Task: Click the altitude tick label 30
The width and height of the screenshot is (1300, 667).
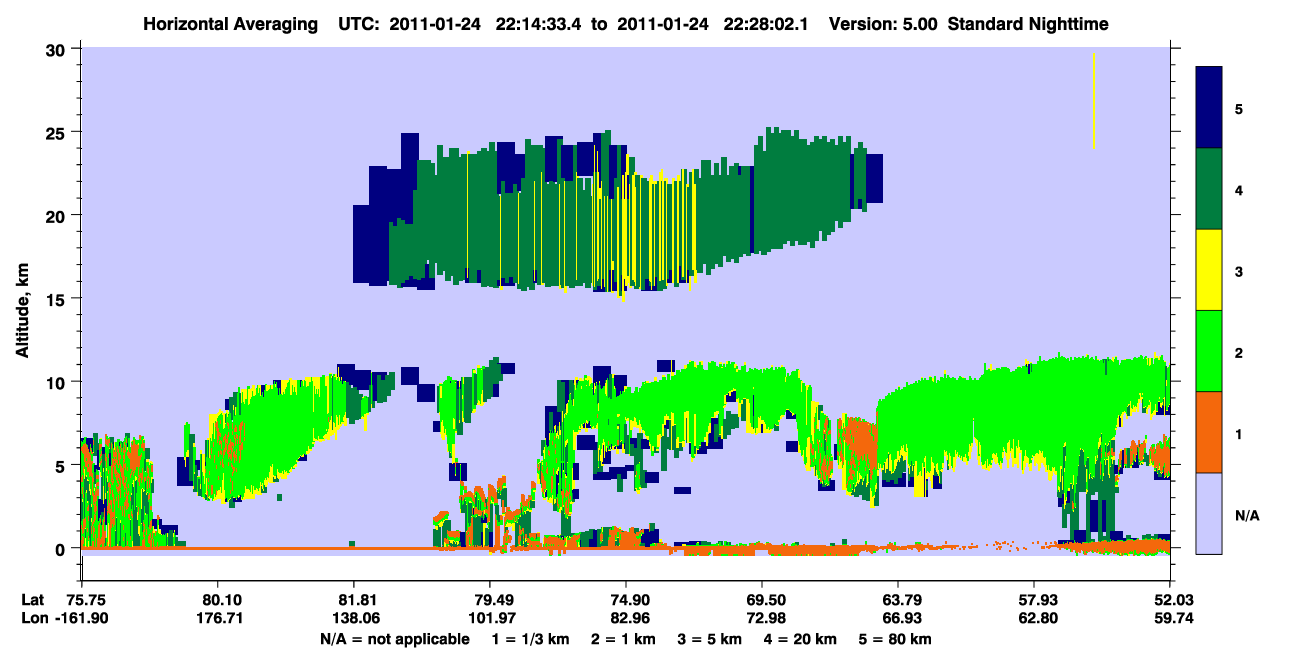Action: tap(57, 49)
